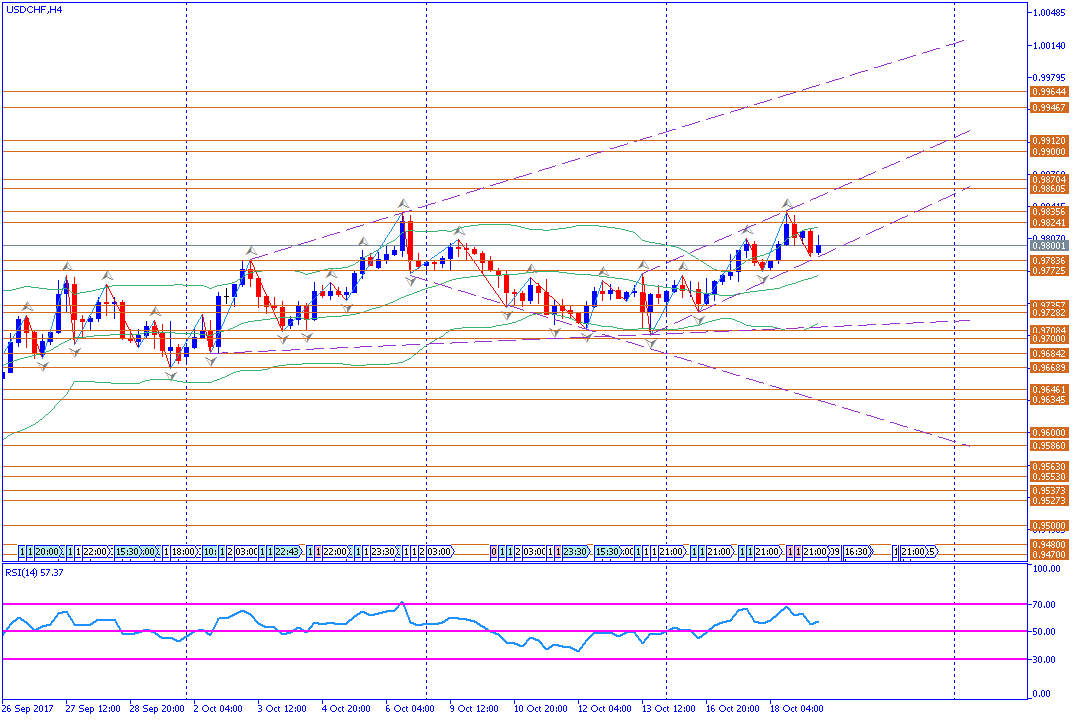Click the USDCHF,H4 chart symbol label
The width and height of the screenshot is (1080, 720).
click(34, 10)
